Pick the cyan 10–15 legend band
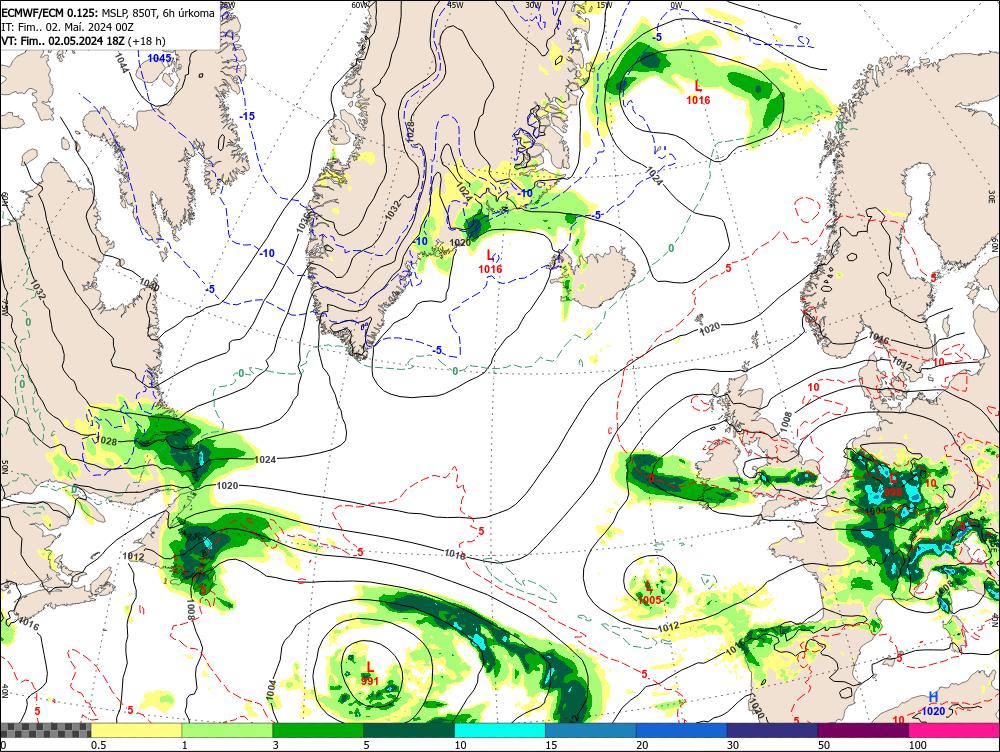Image resolution: width=1000 pixels, height=752 pixels. [x=499, y=730]
